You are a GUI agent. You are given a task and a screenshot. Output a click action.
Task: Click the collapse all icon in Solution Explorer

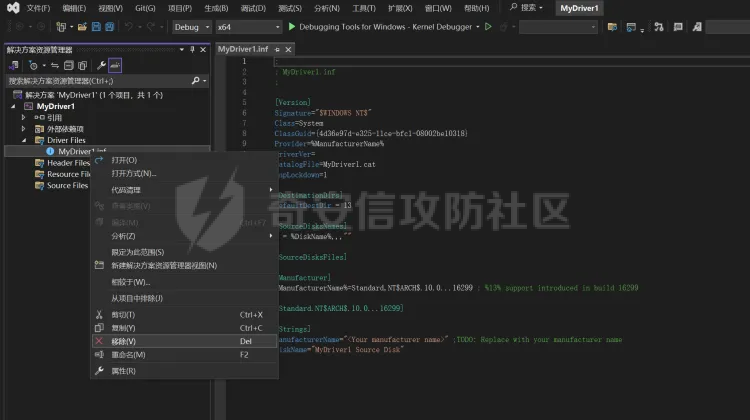tap(68, 65)
